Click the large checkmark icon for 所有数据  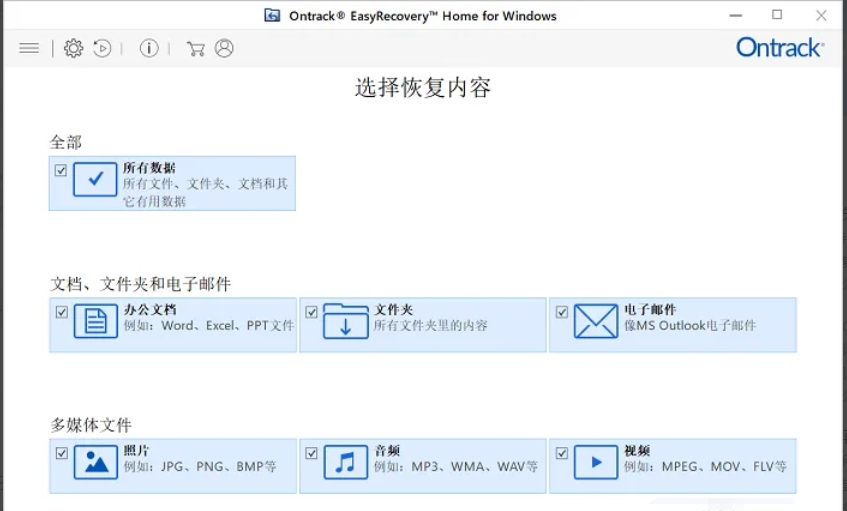[x=95, y=179]
